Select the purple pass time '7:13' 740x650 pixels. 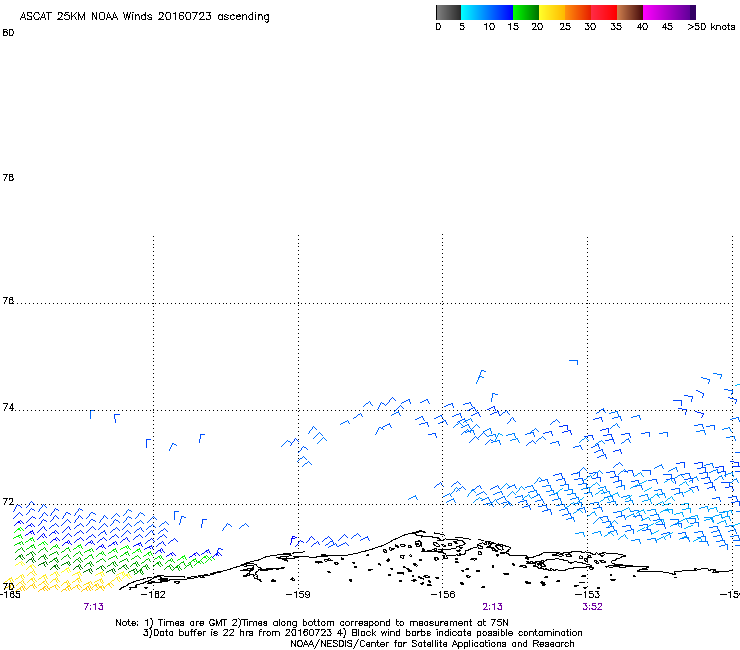[93, 607]
